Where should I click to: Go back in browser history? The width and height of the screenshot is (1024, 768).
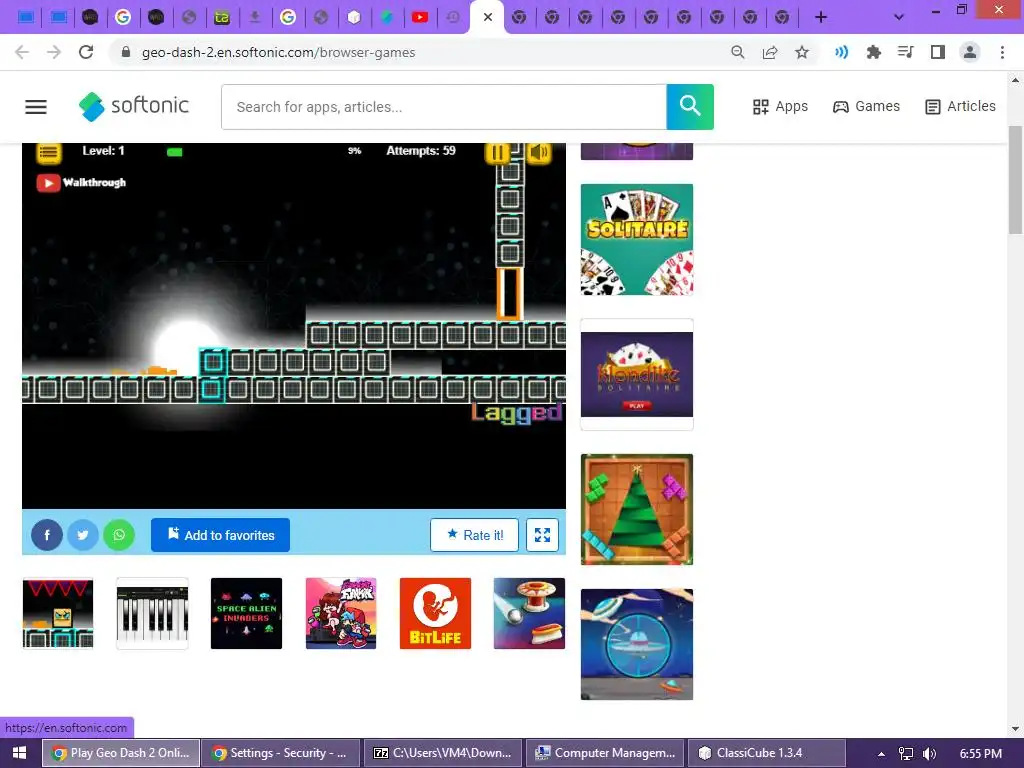coord(22,52)
